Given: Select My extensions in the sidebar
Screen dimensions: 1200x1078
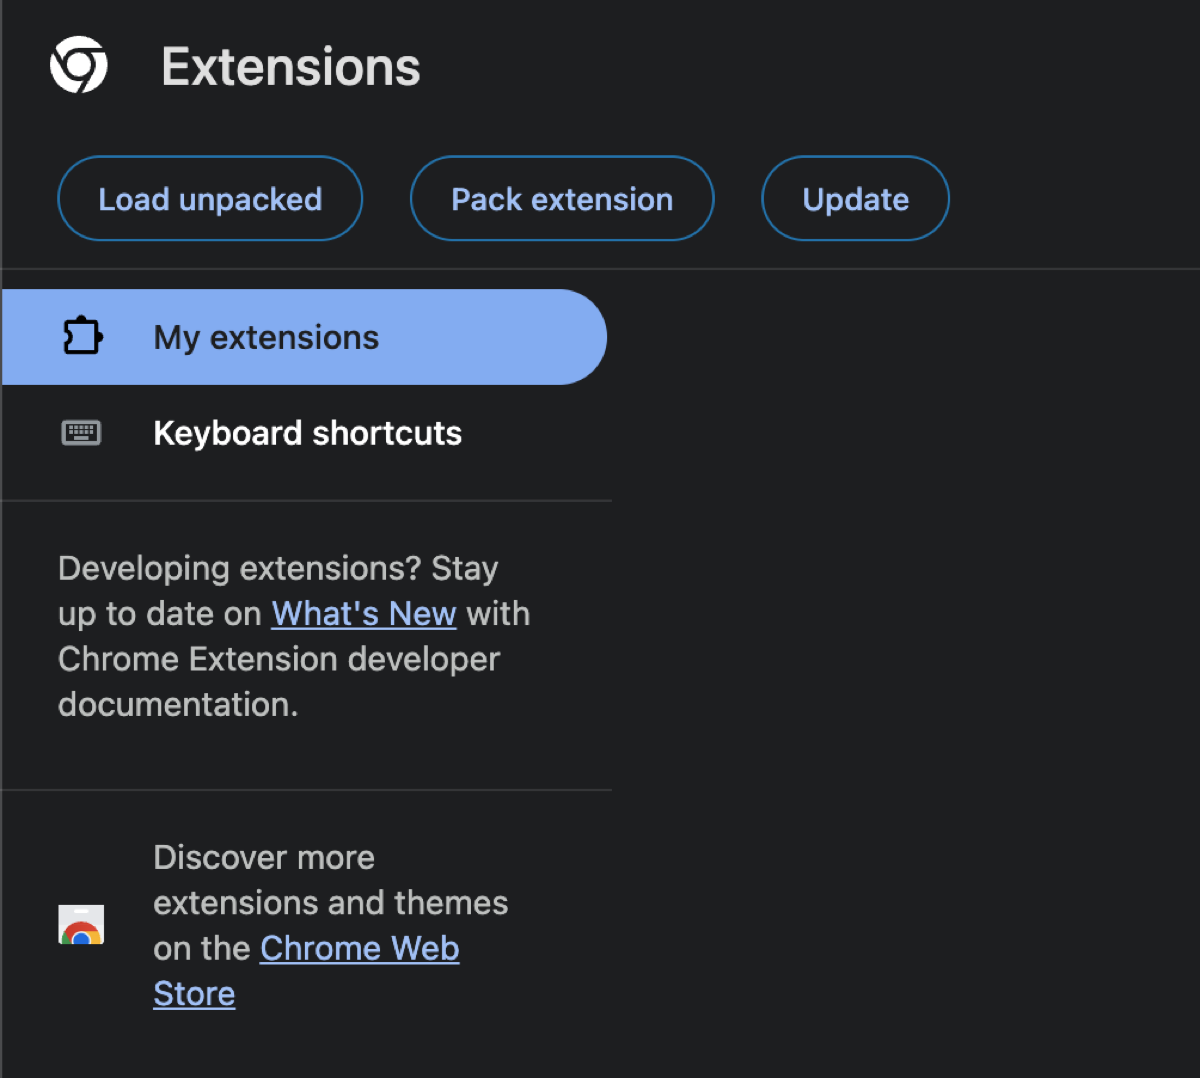Looking at the screenshot, I should [x=304, y=337].
